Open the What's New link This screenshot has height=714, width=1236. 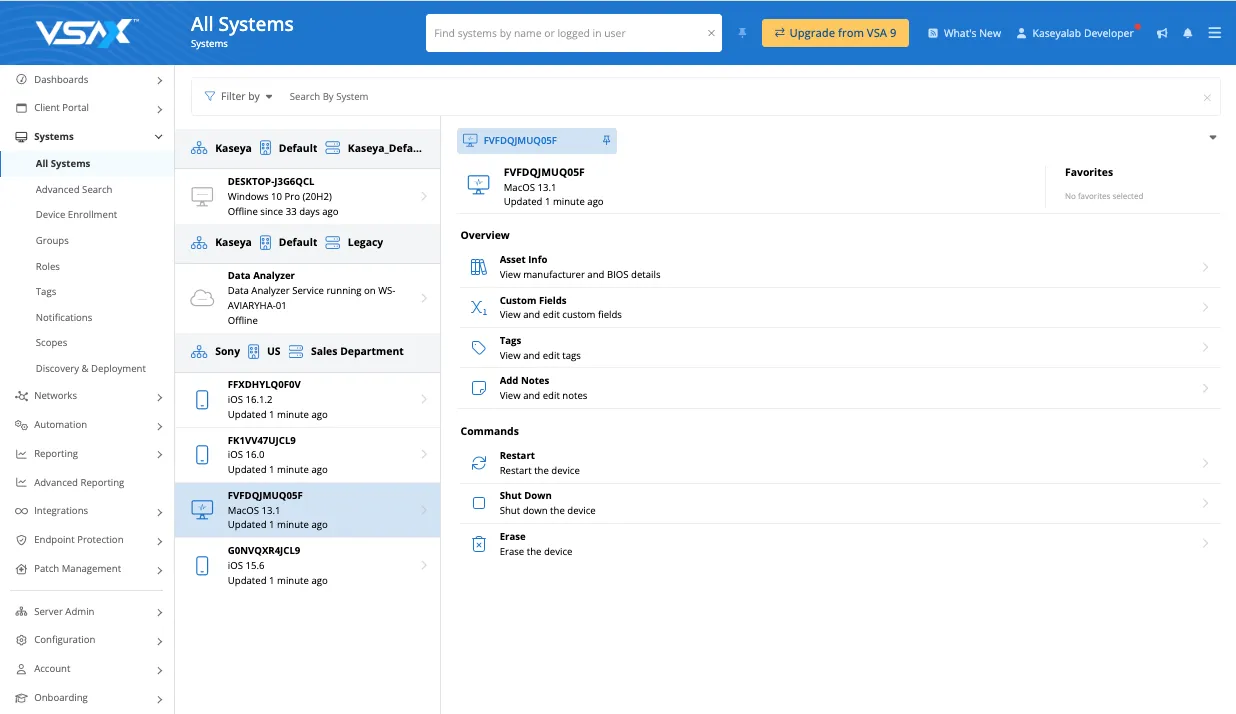click(964, 33)
